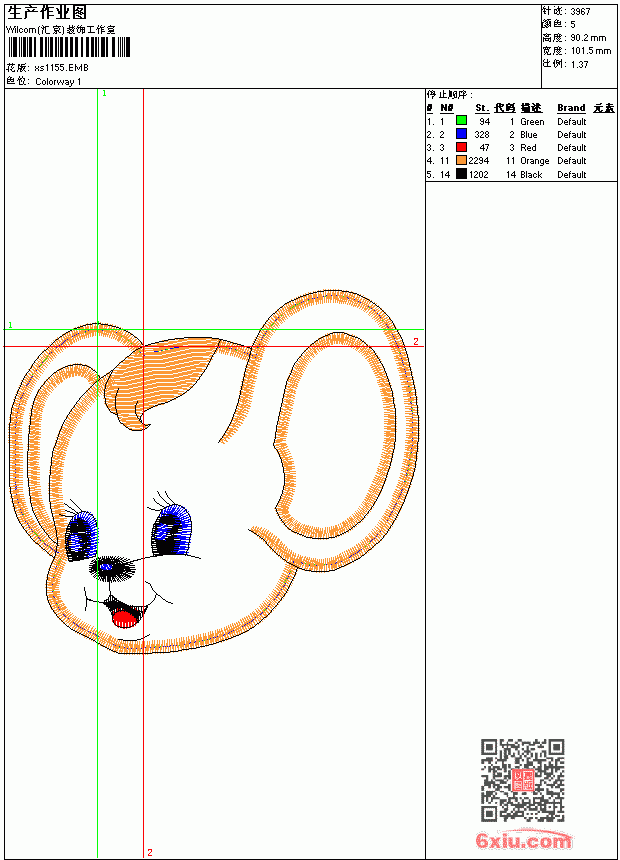620x860 pixels.
Task: Click the height value 90.2 mm
Action: [588, 38]
